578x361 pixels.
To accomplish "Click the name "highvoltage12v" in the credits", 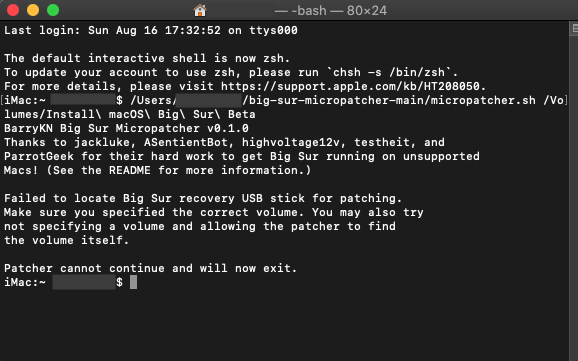I will pyautogui.click(x=290, y=142).
